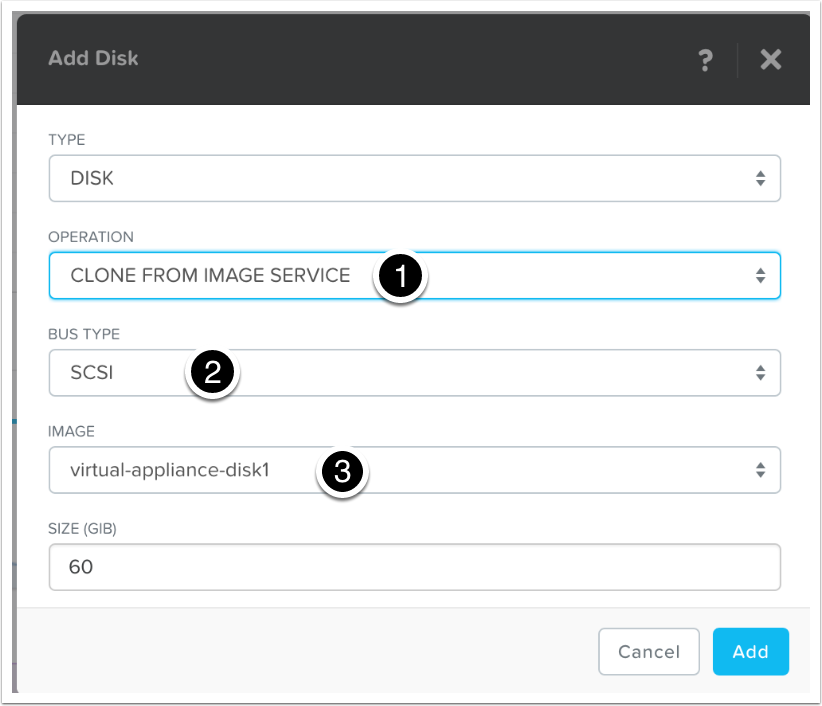822x706 pixels.
Task: Click the OPERATION field label
Action: [91, 237]
